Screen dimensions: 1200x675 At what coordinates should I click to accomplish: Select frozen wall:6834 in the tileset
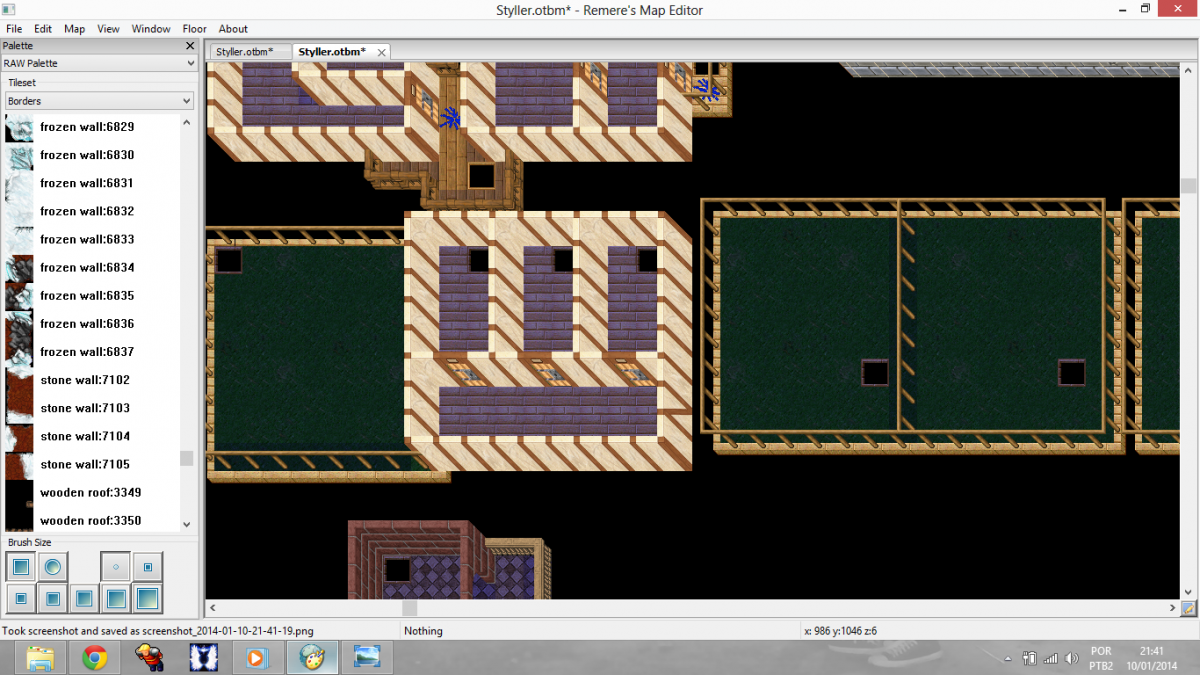pyautogui.click(x=92, y=267)
